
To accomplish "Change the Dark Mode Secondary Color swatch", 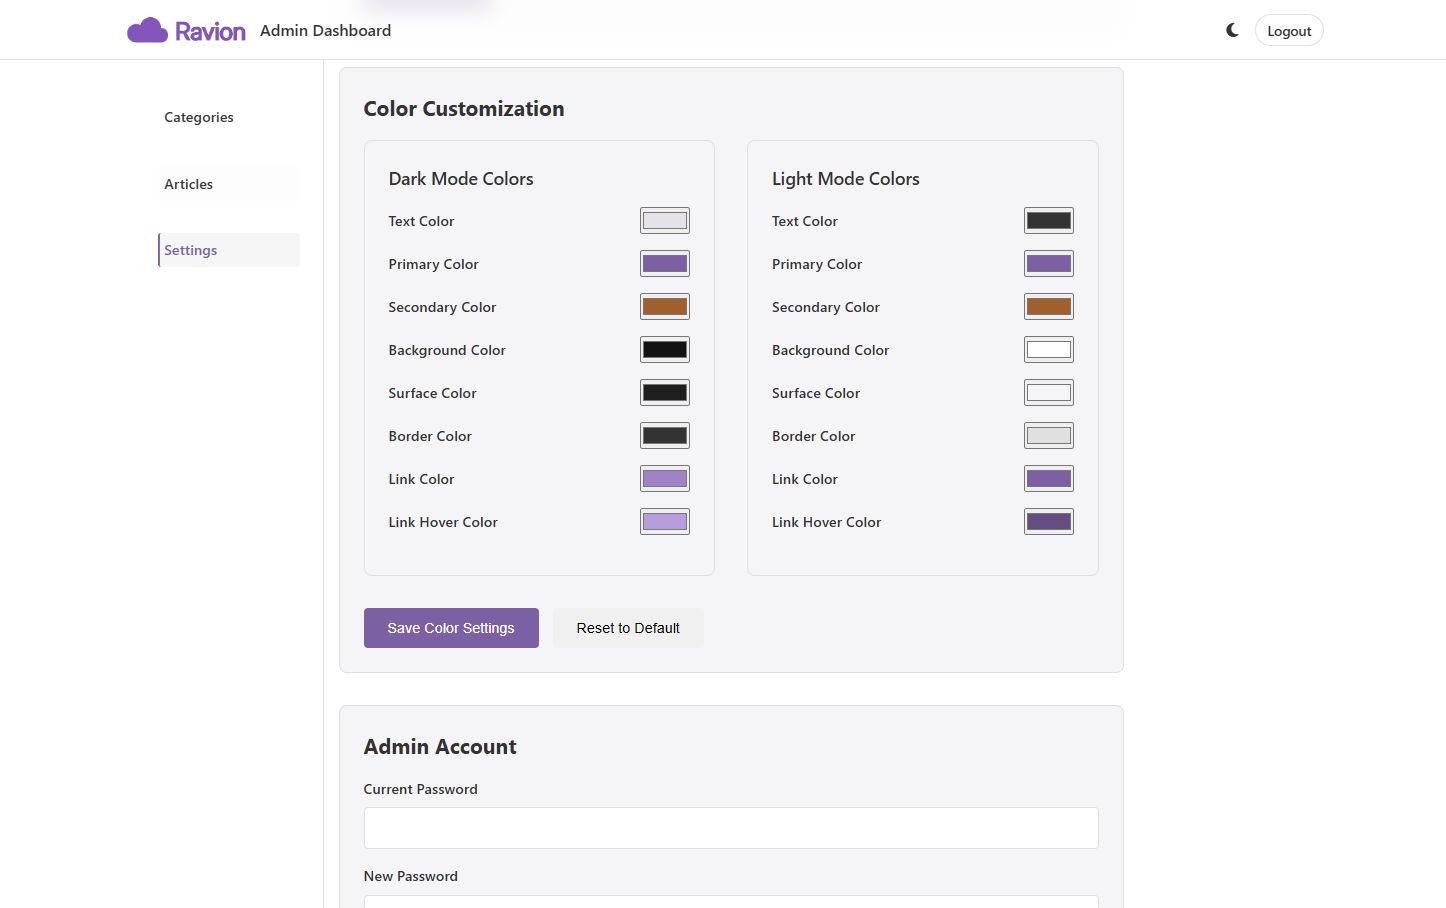I will (664, 307).
